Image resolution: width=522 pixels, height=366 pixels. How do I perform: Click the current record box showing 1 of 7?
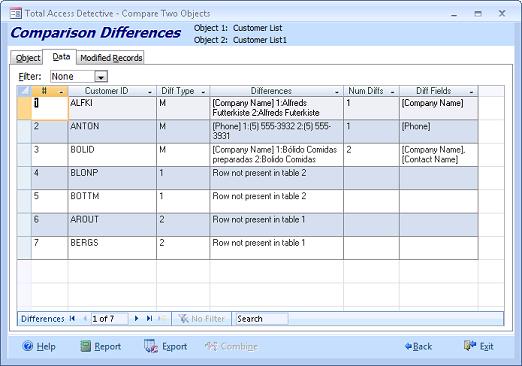(109, 319)
